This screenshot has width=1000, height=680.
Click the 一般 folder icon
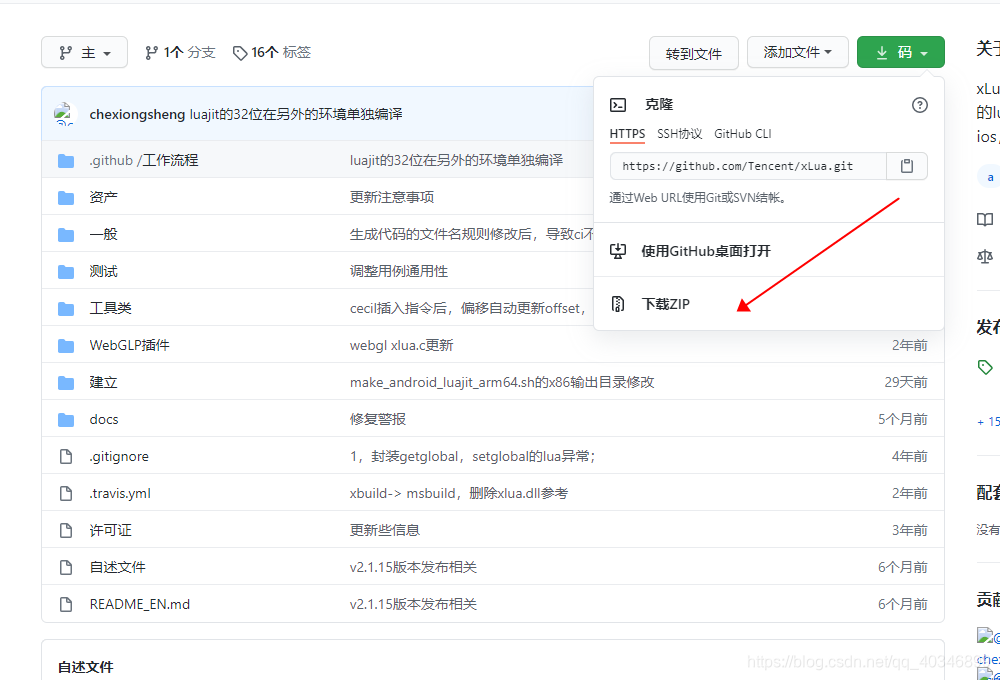pos(66,234)
